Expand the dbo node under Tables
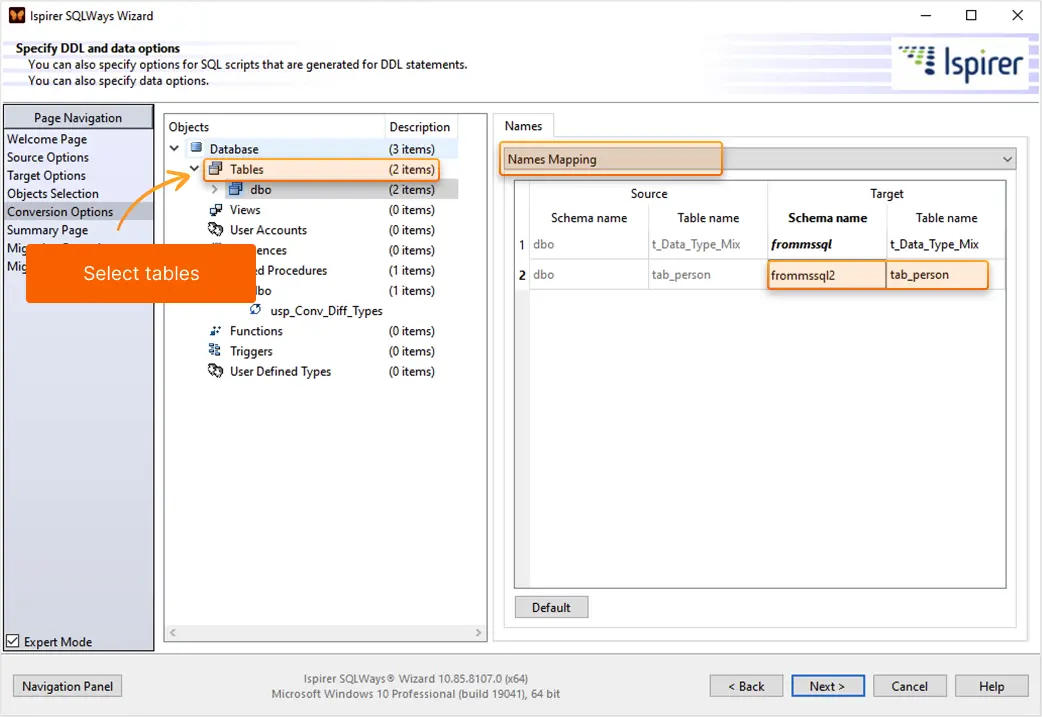The width and height of the screenshot is (1042, 717). coord(215,189)
